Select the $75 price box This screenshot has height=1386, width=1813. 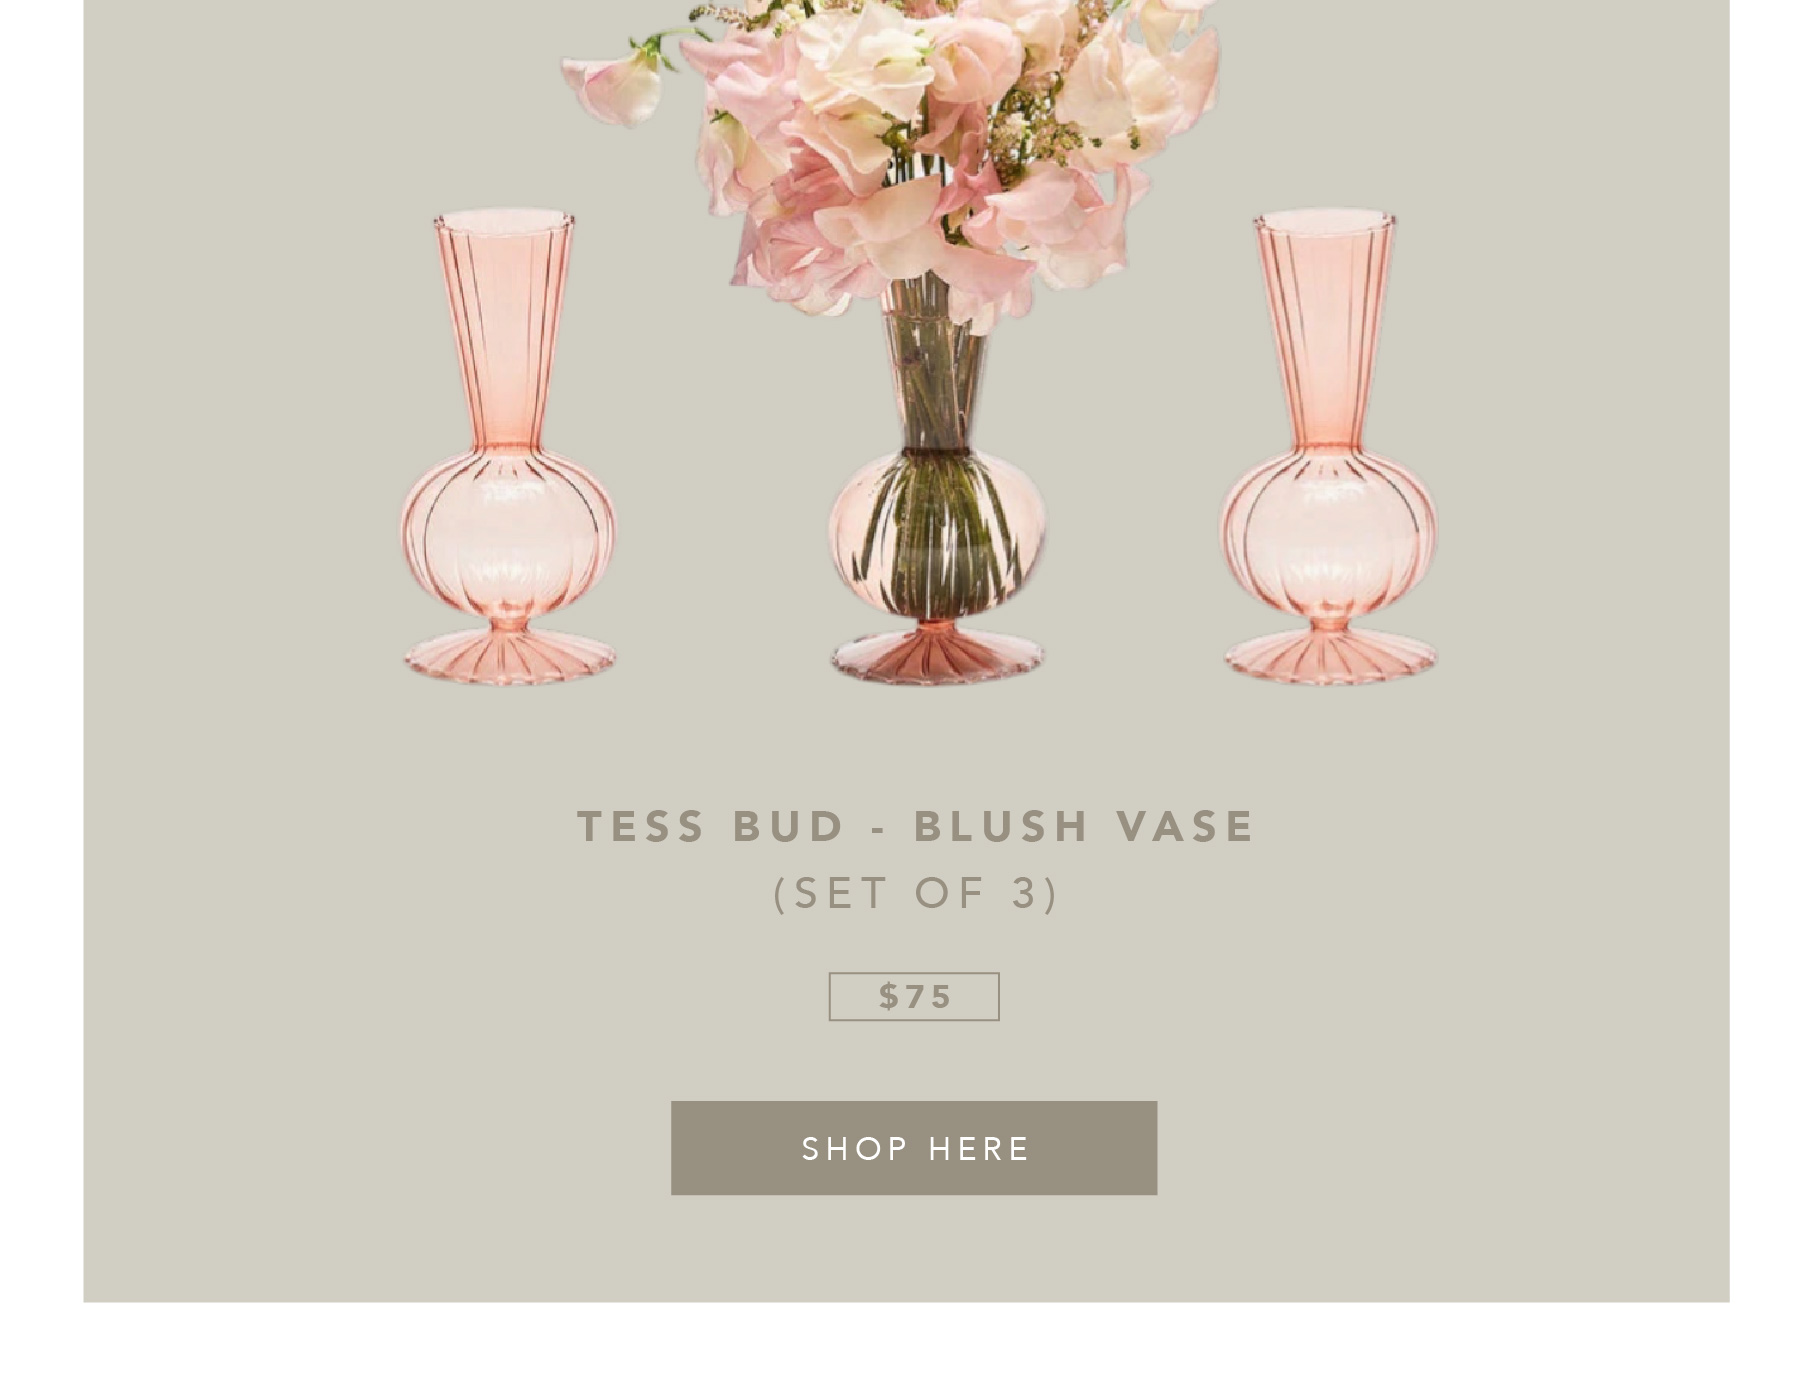pyautogui.click(x=913, y=996)
